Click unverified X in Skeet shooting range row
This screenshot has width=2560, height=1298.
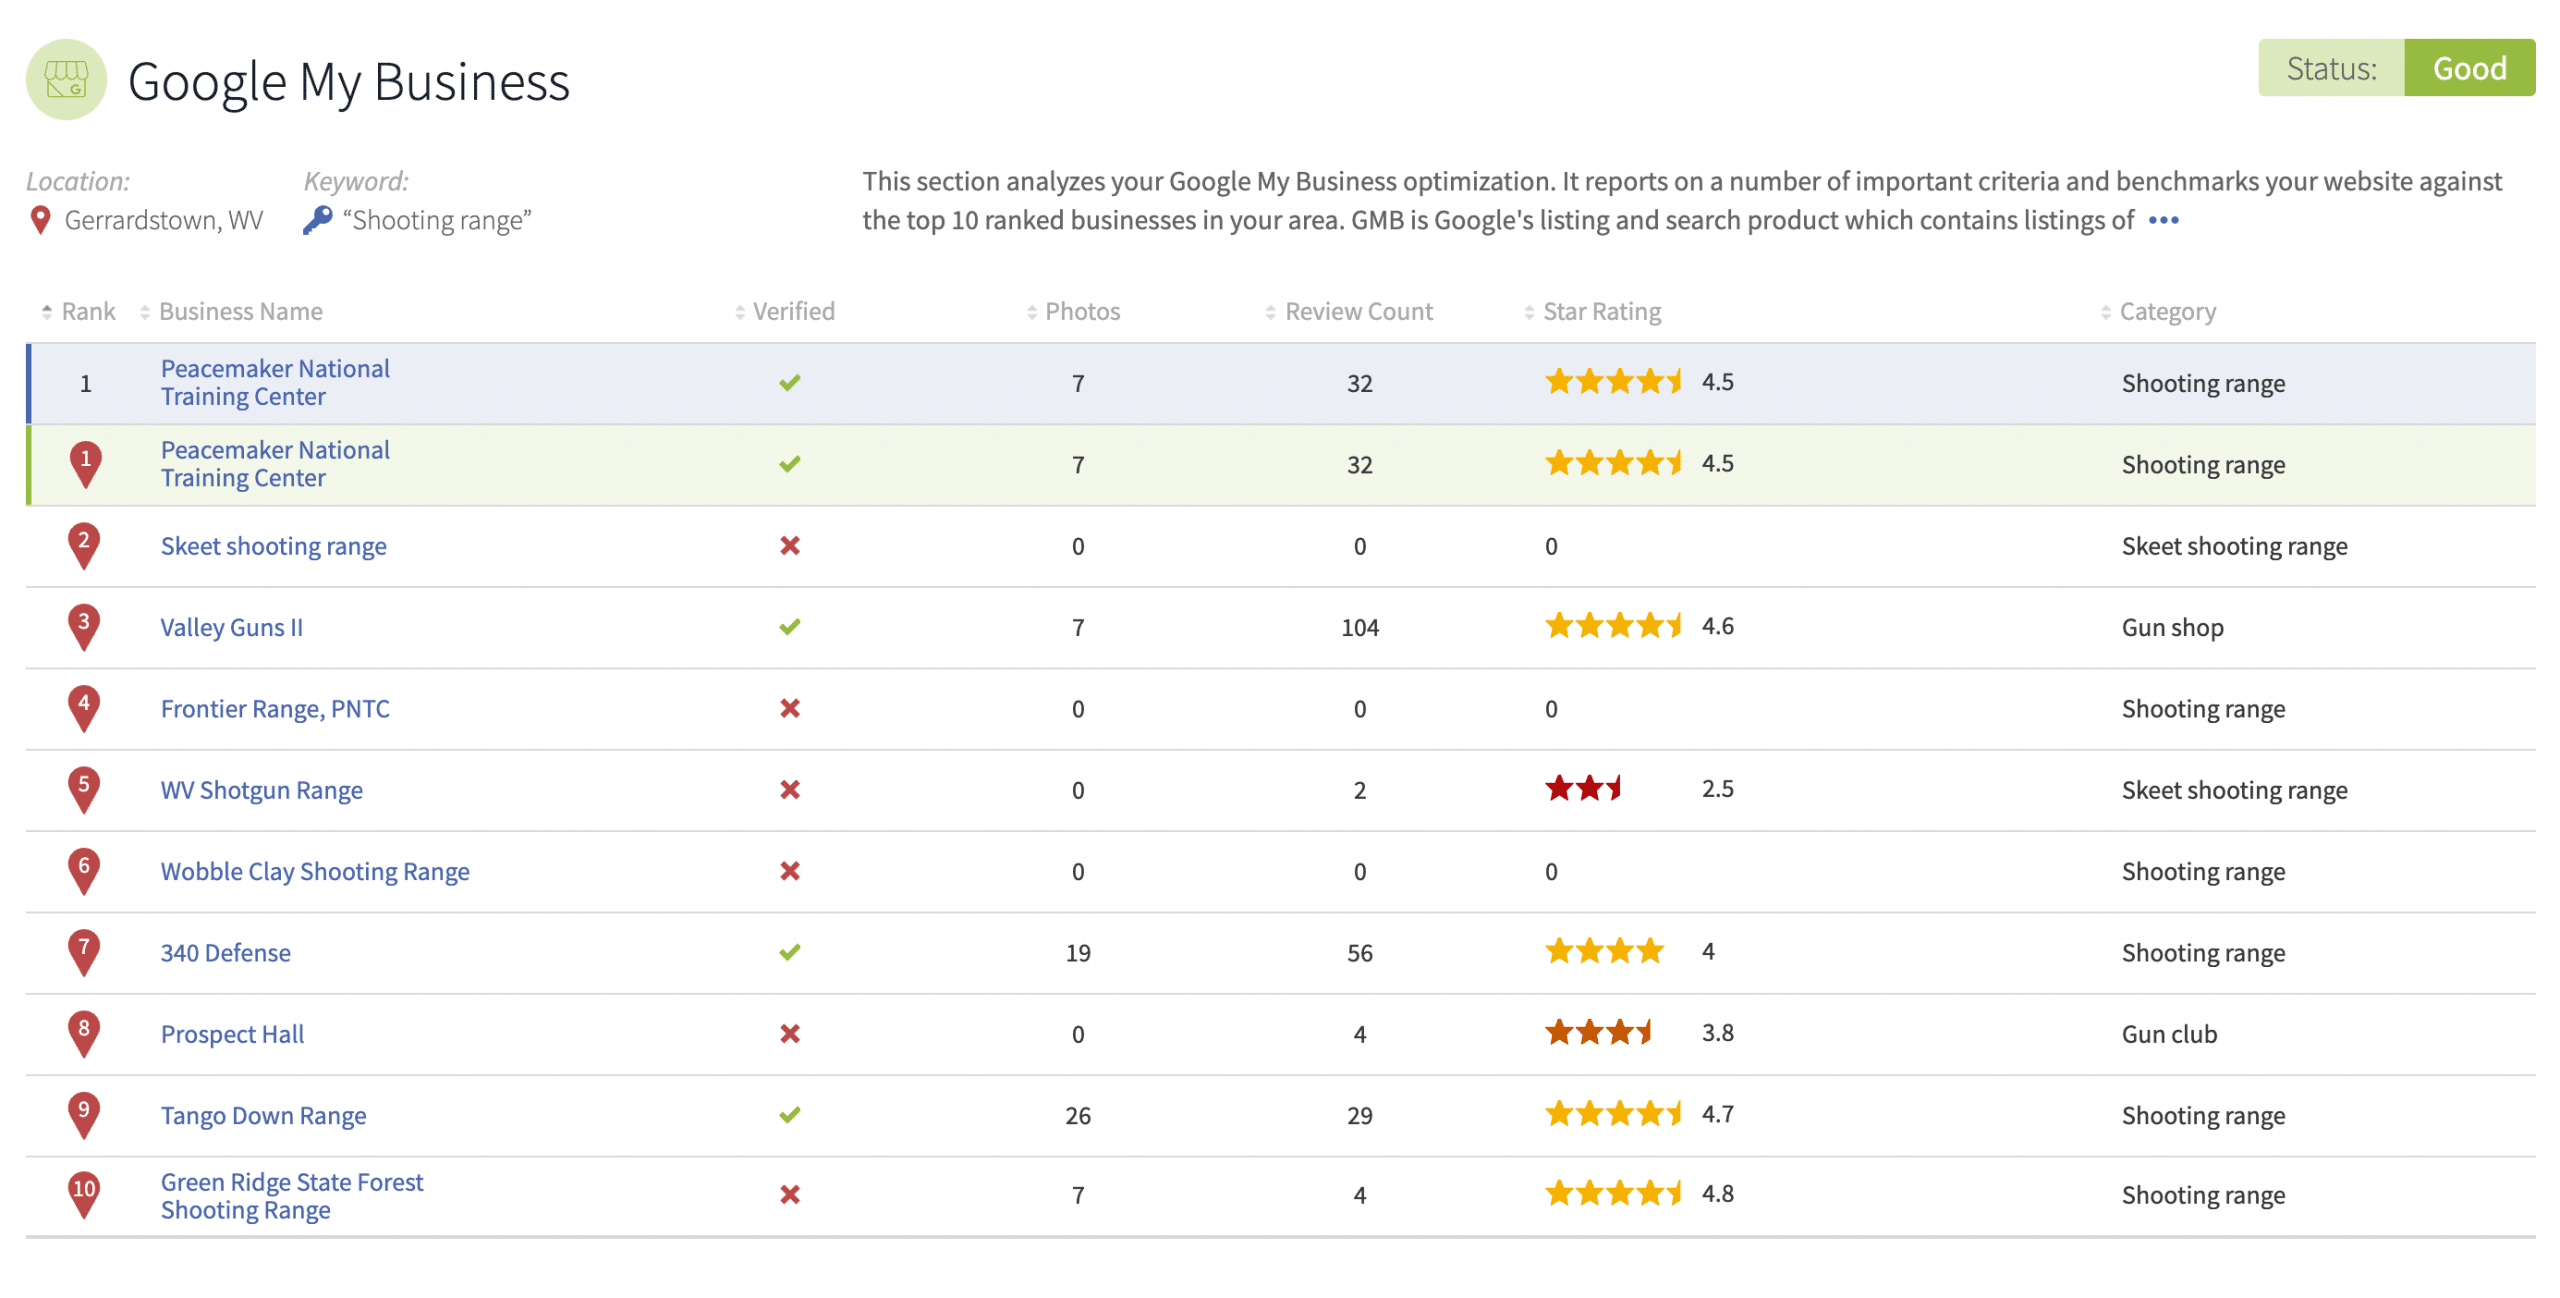click(790, 545)
